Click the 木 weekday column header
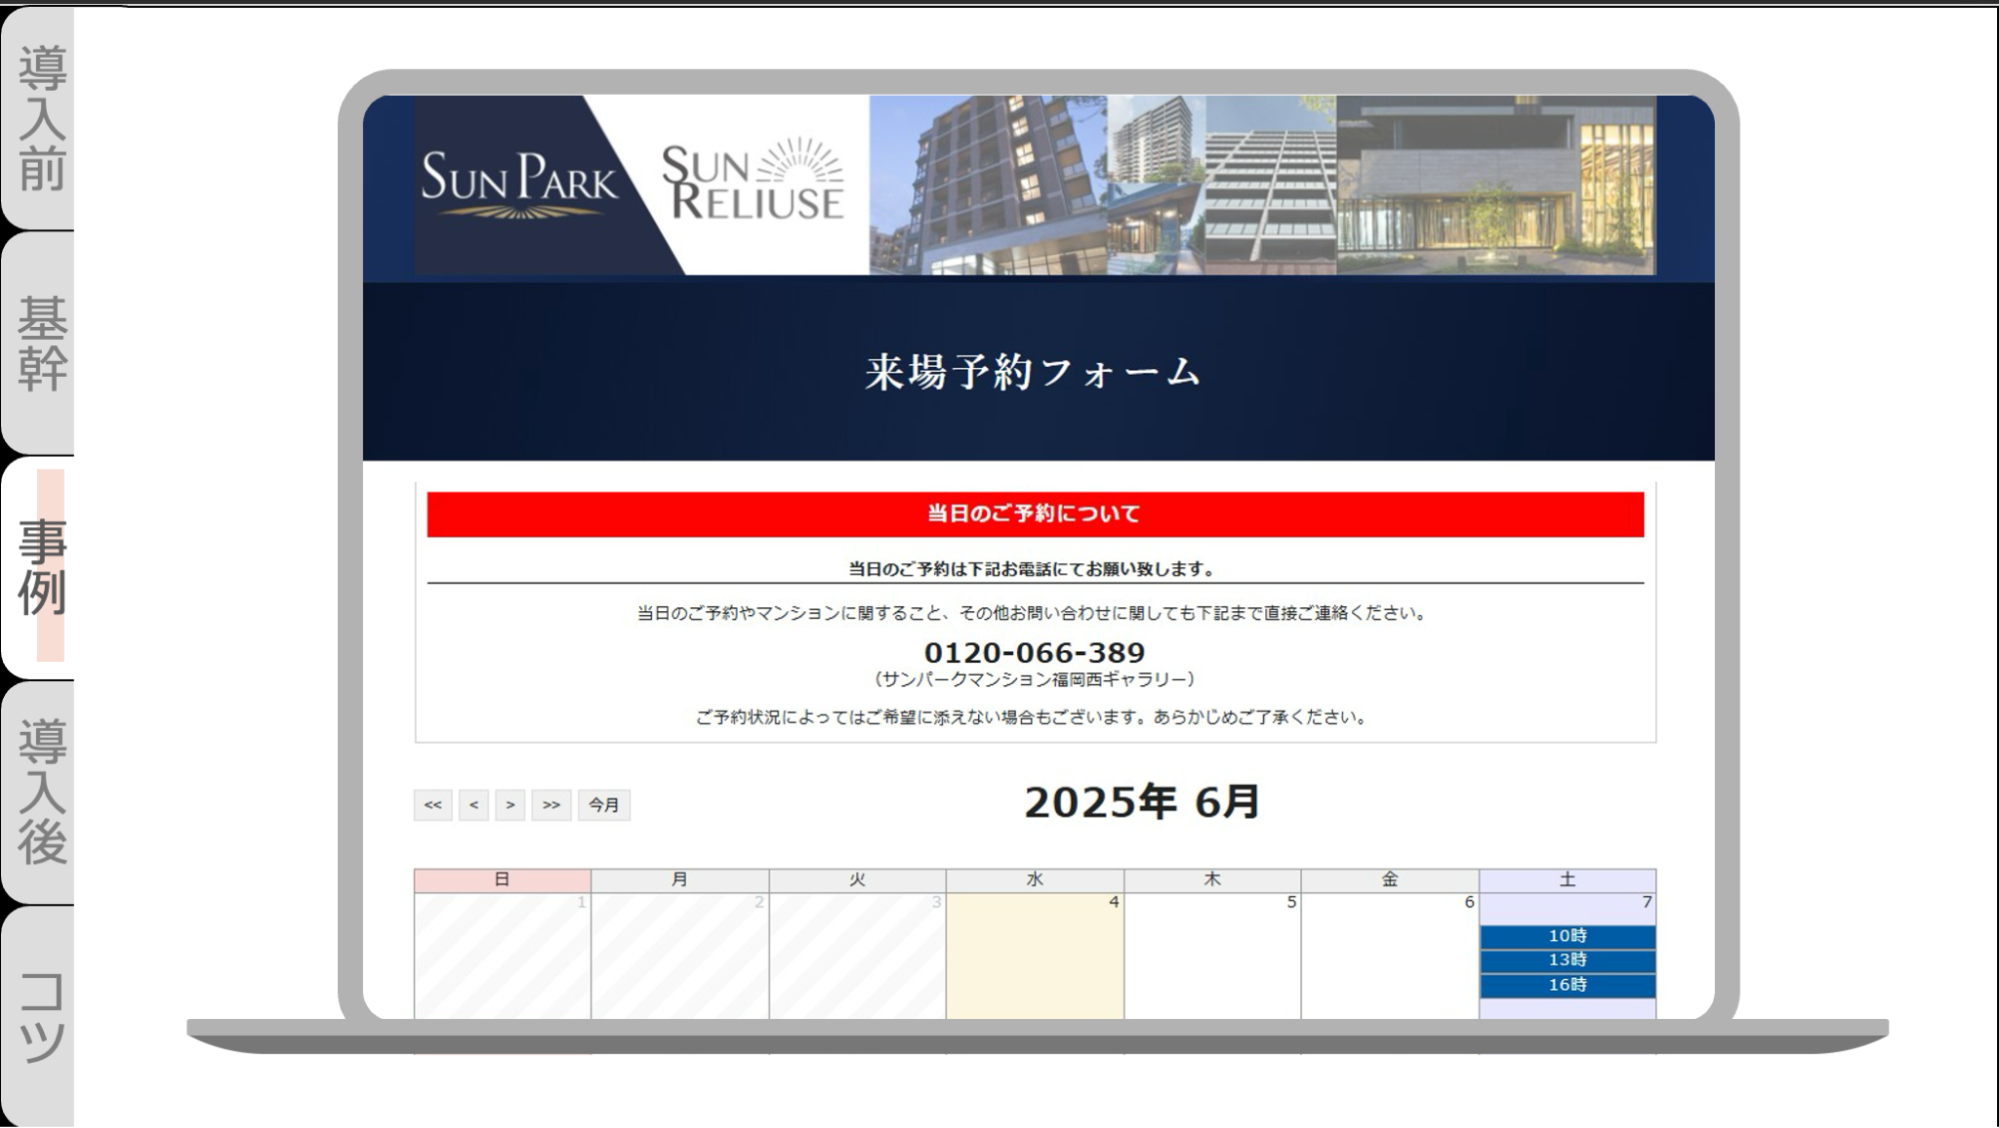 click(x=1212, y=880)
